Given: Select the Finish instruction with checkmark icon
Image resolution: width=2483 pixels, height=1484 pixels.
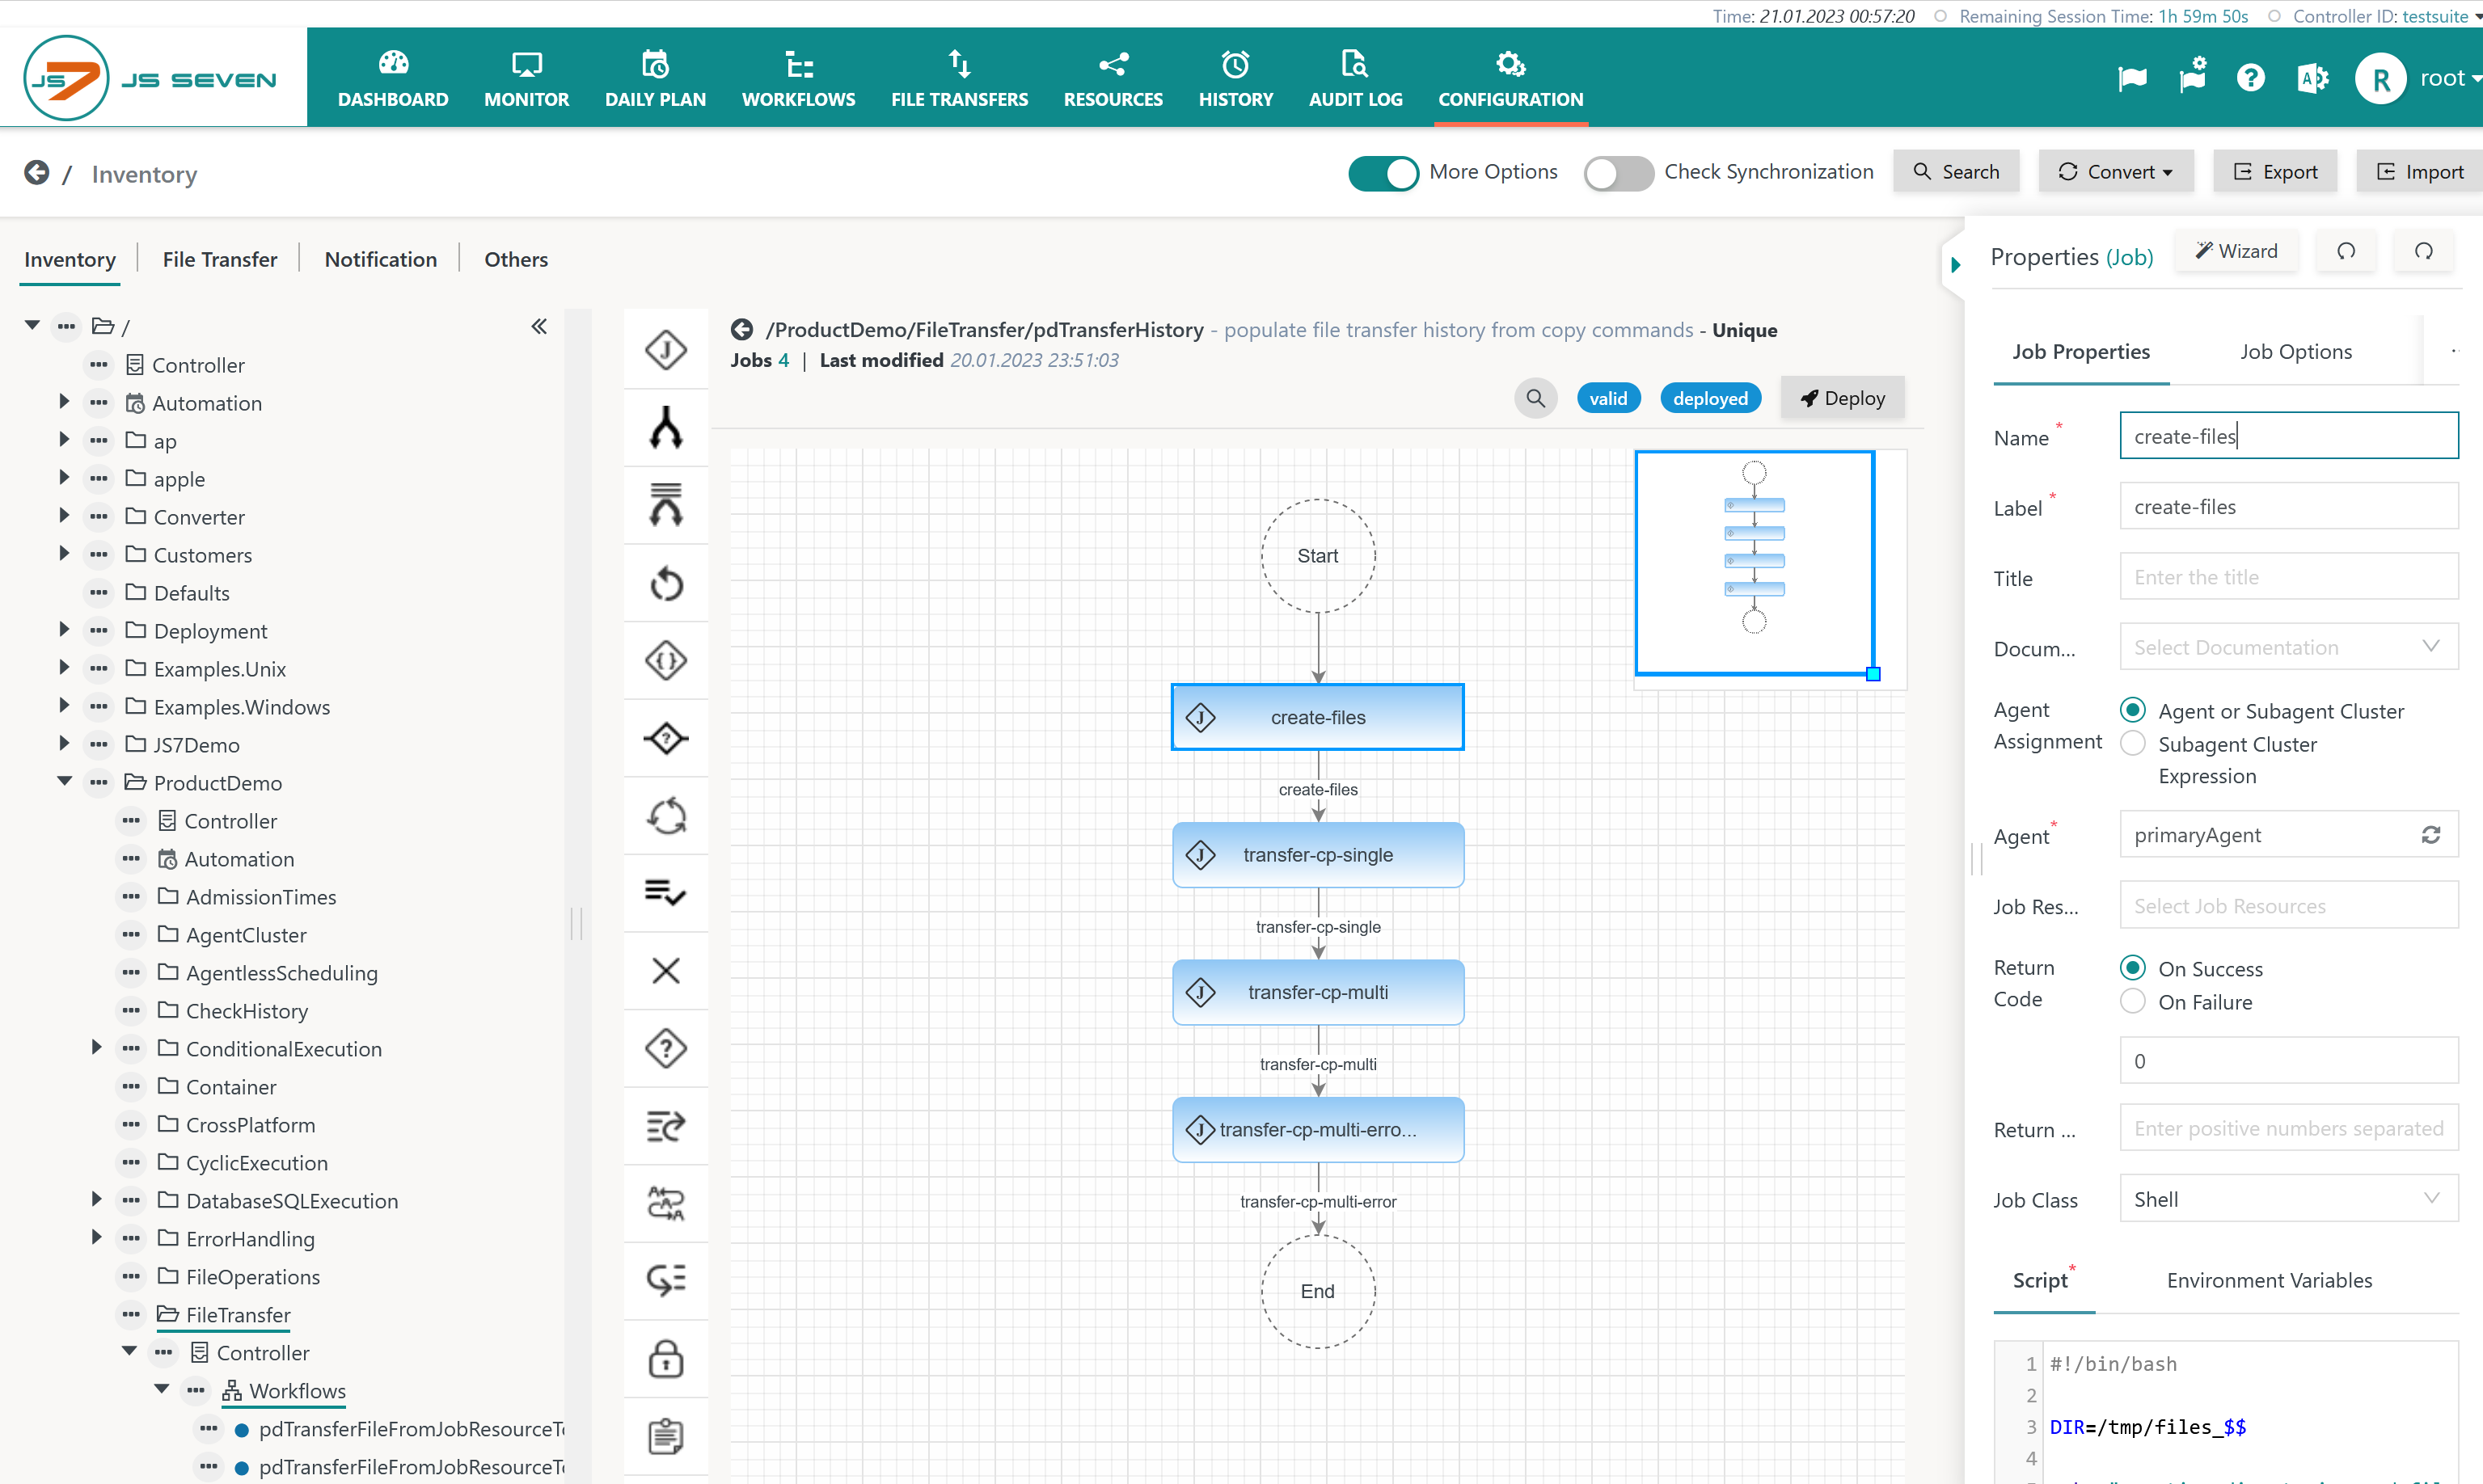Looking at the screenshot, I should click(x=665, y=892).
